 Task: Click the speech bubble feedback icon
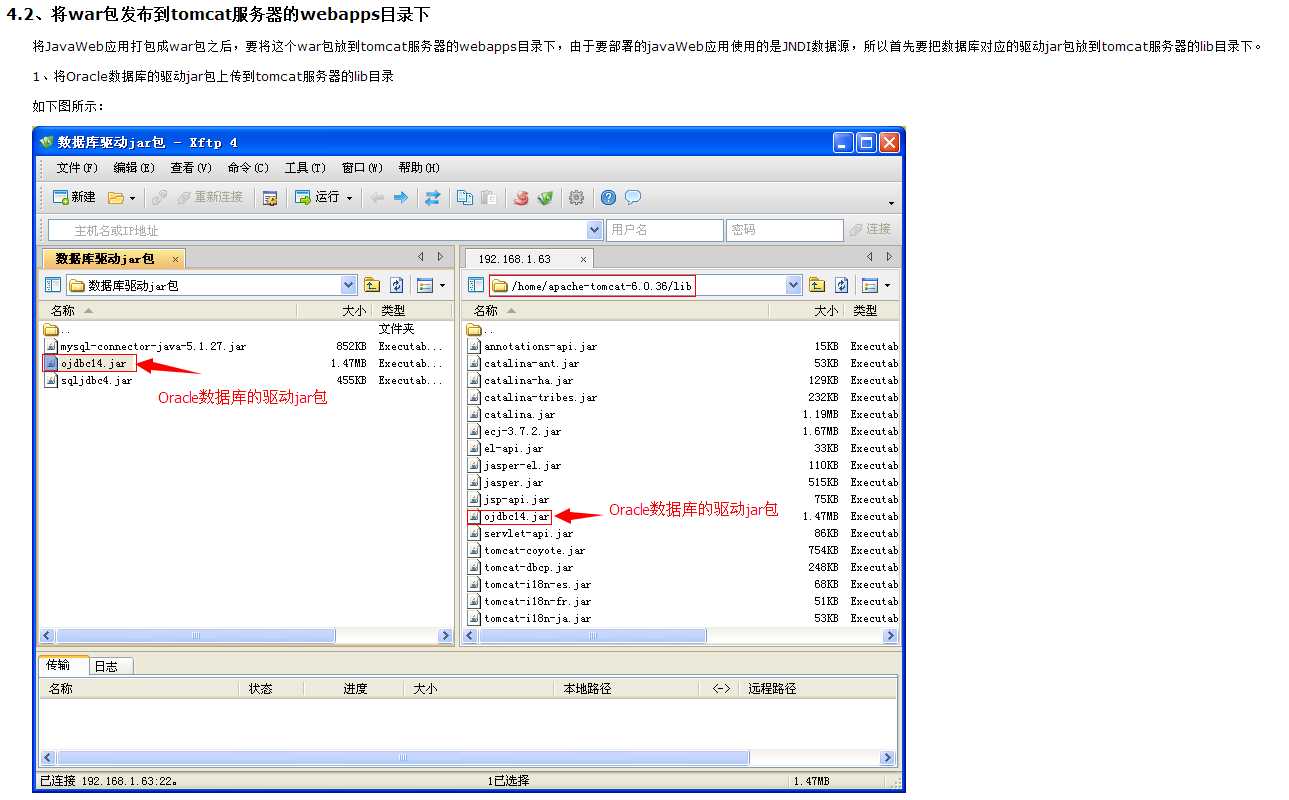(x=633, y=198)
